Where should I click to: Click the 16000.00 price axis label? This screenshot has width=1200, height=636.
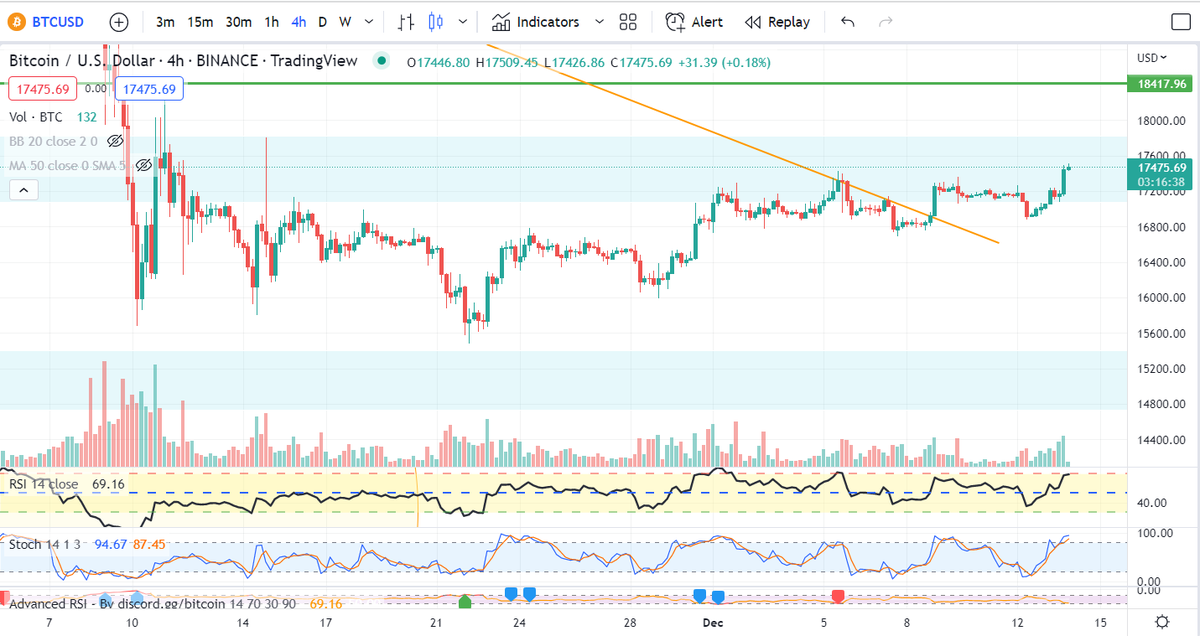tap(1160, 298)
